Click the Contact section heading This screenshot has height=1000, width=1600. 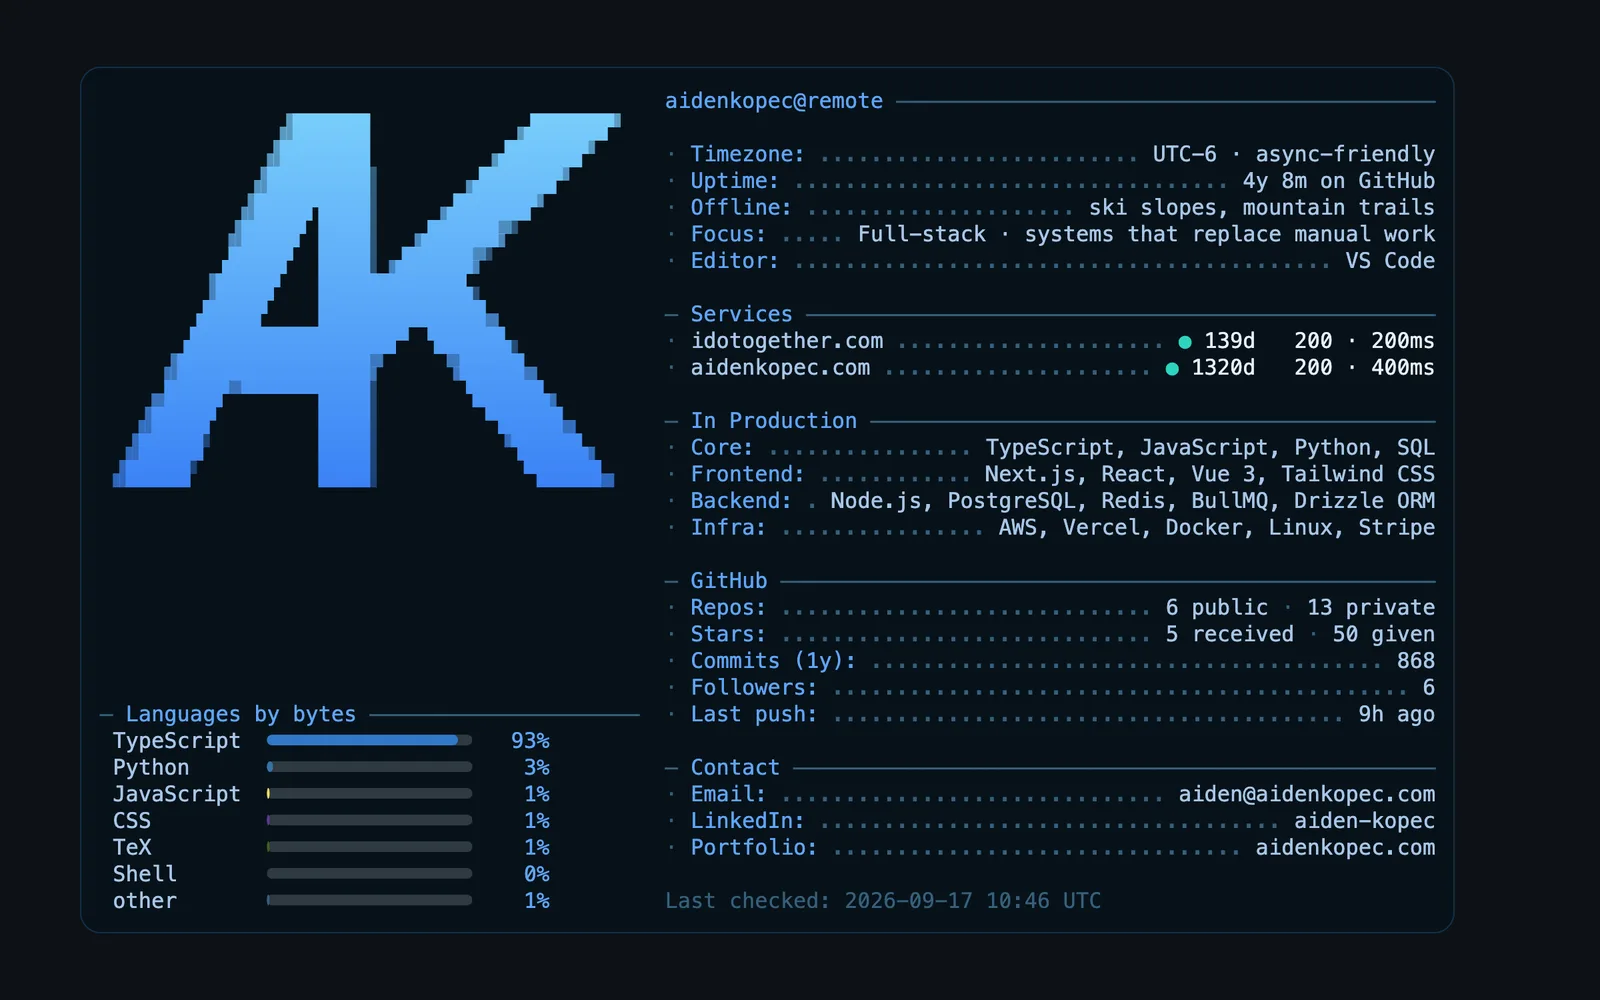735,767
